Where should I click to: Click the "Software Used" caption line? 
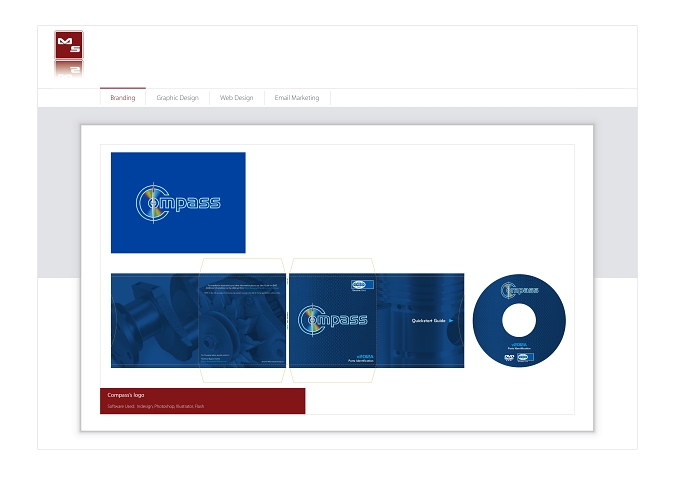coord(156,406)
